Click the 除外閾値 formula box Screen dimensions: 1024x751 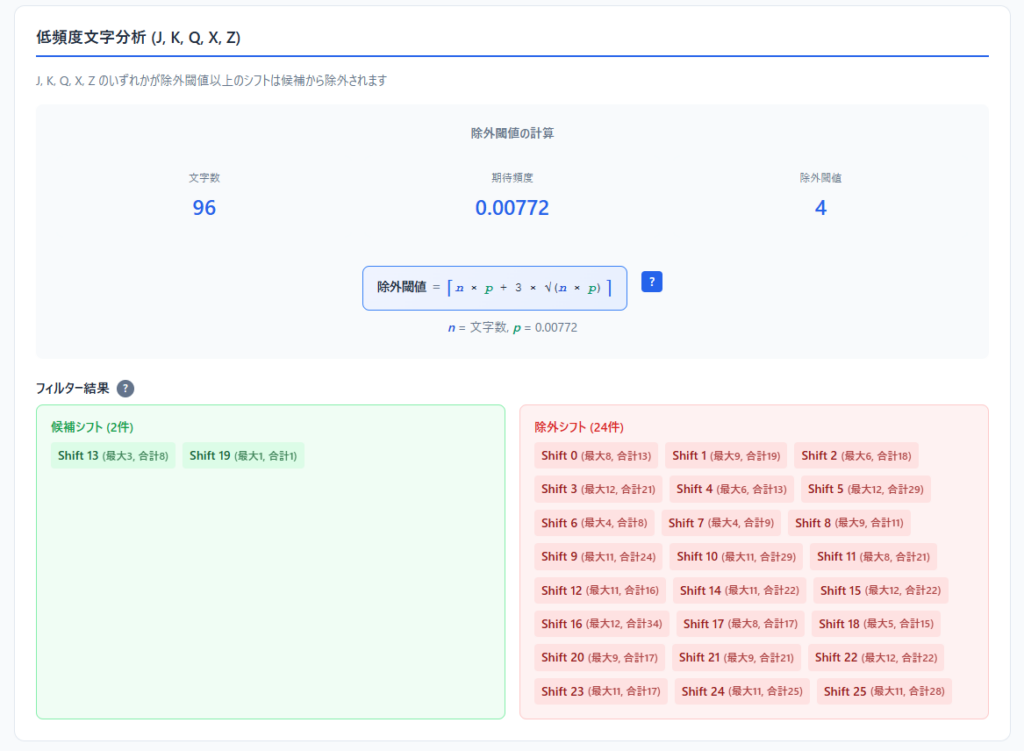click(494, 288)
